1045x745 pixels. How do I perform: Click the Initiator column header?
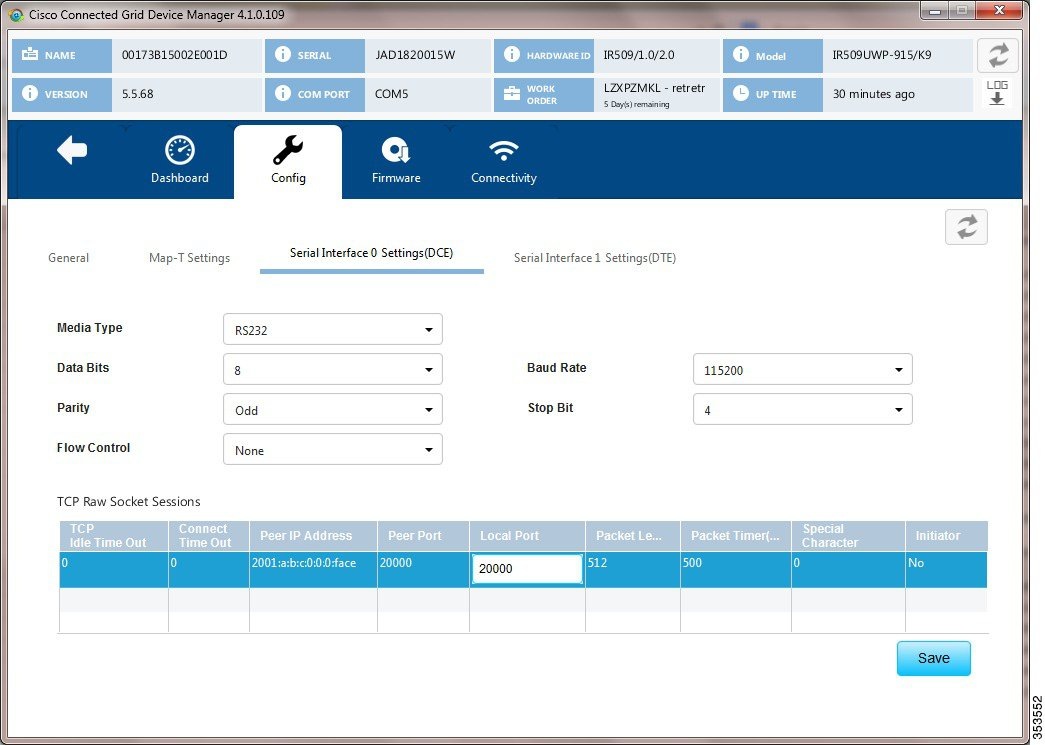tap(946, 536)
